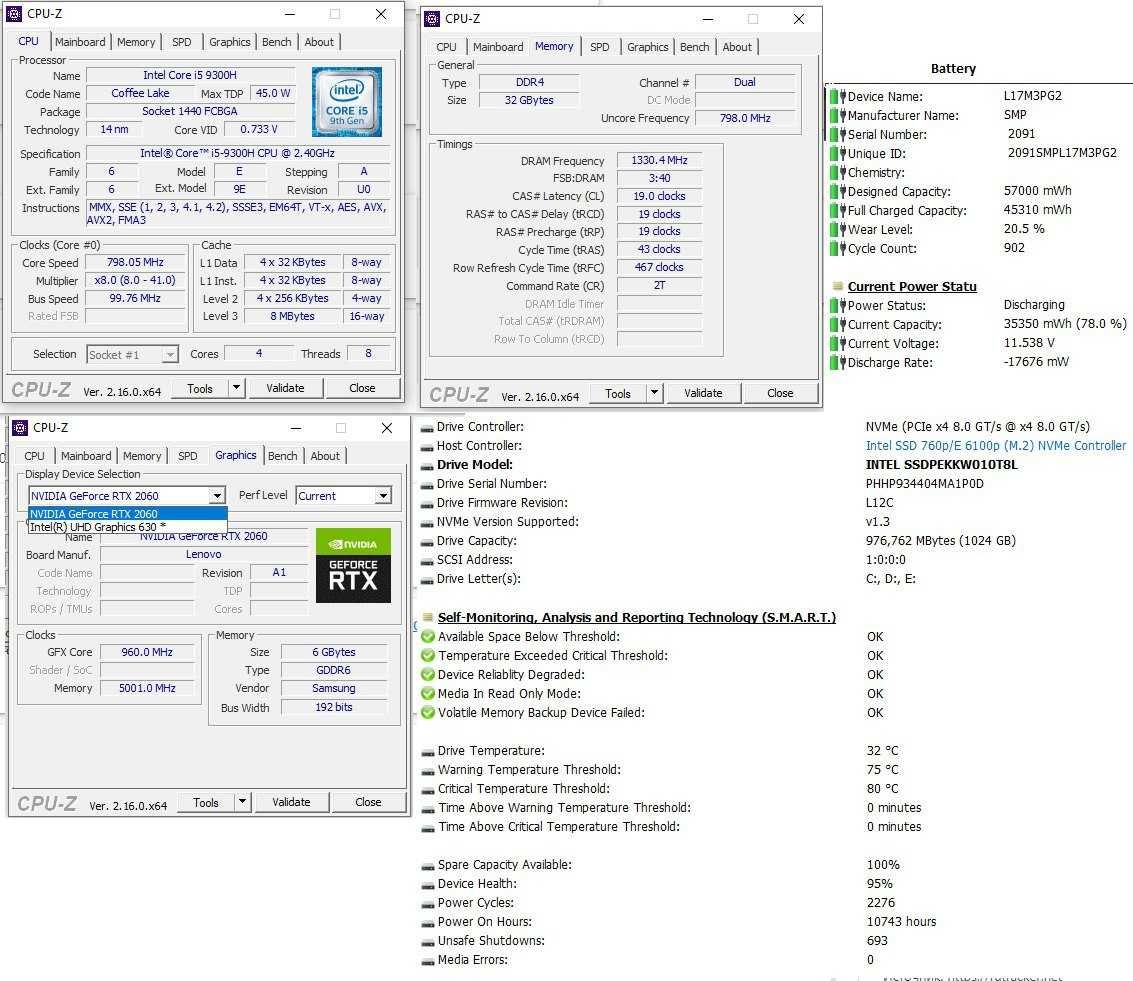Open the Perf Level Current dropdown
This screenshot has width=1133, height=981.
pos(384,496)
